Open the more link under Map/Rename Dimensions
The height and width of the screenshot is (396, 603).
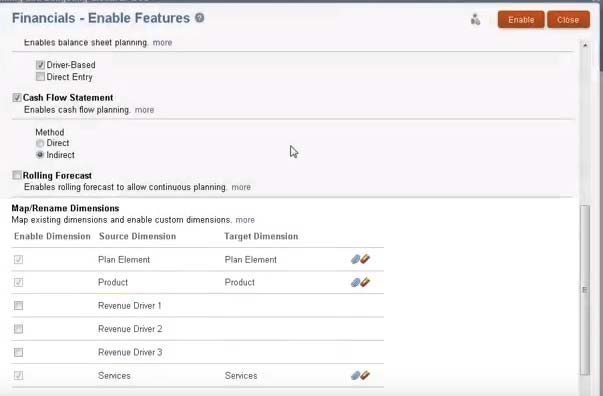(245, 220)
